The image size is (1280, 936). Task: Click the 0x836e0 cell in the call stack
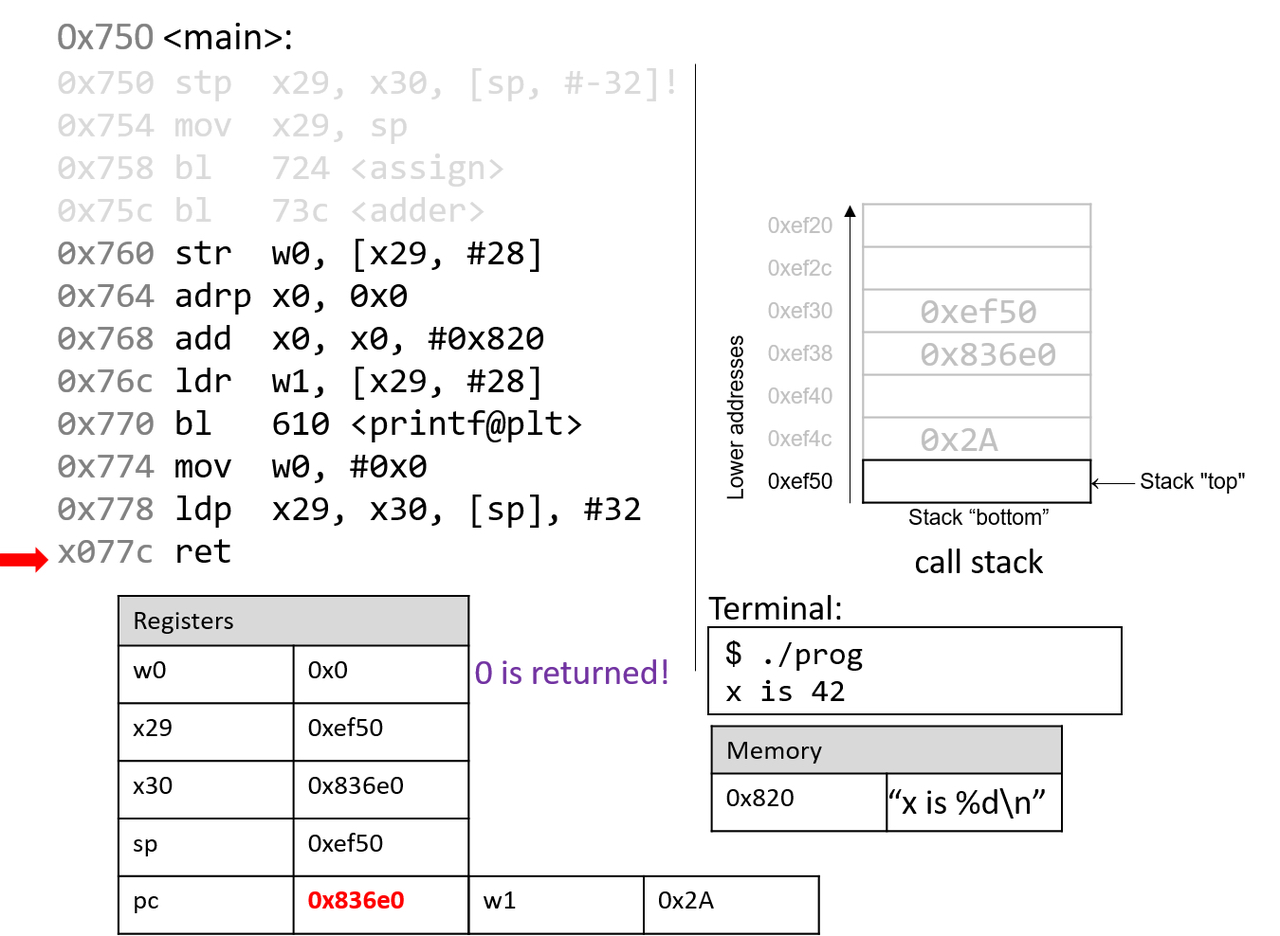[976, 355]
